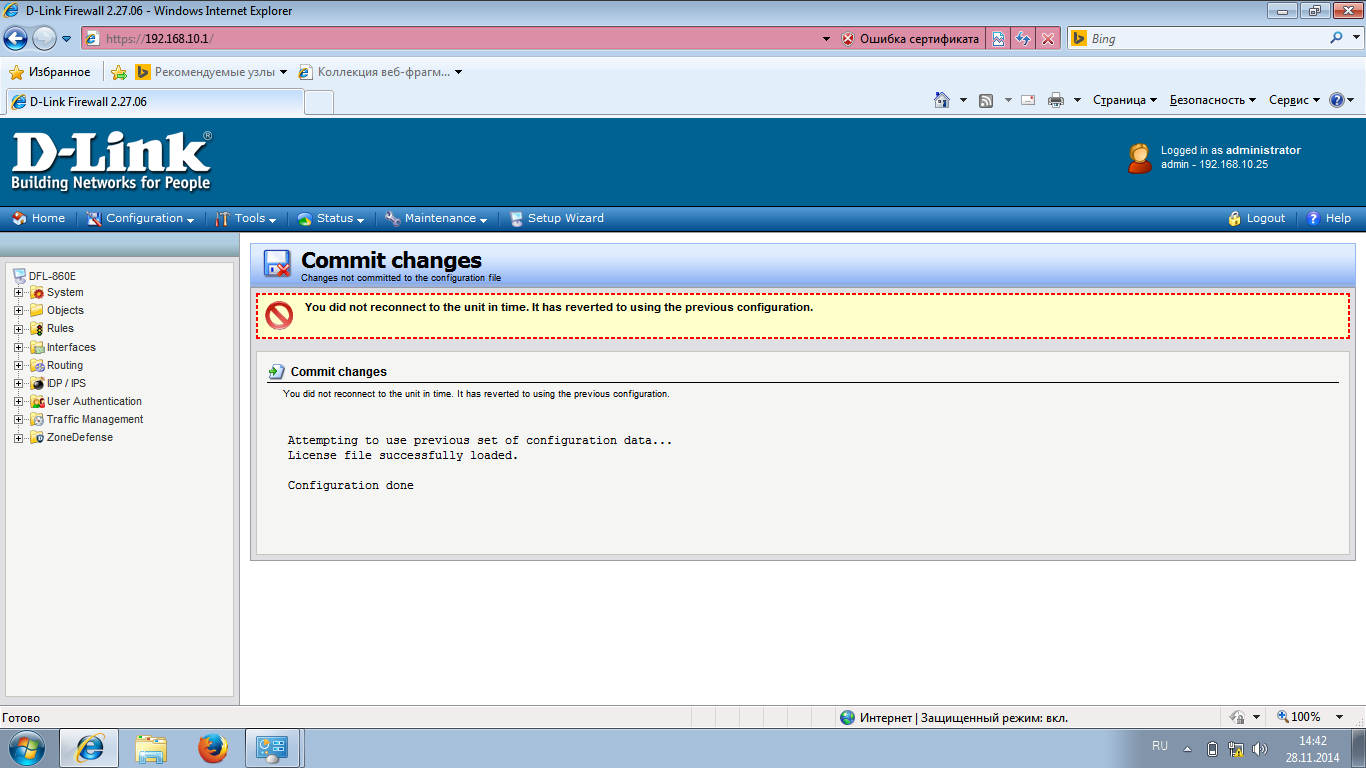Click the administrator user avatar icon

pos(1139,158)
